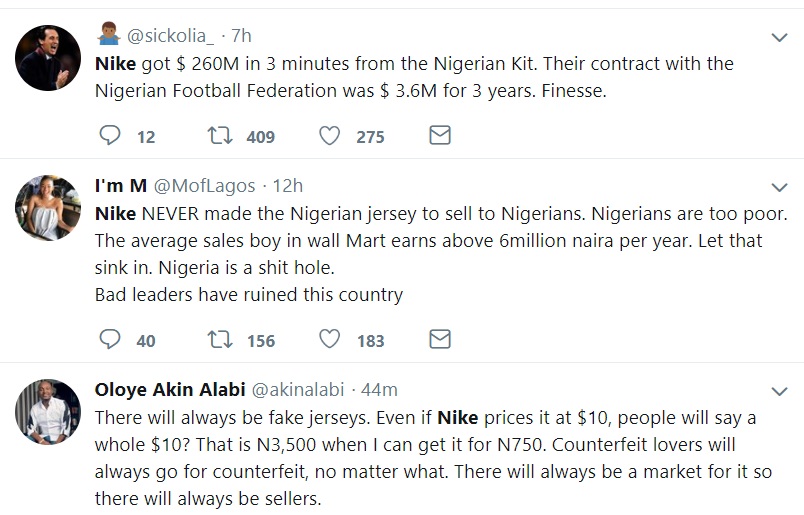Reply to the @MofLagos tweet
Screen dimensions: 804x515
pyautogui.click(x=109, y=339)
